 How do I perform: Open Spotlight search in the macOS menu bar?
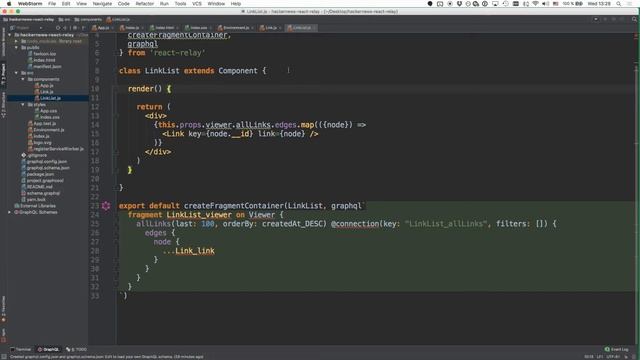618,4
